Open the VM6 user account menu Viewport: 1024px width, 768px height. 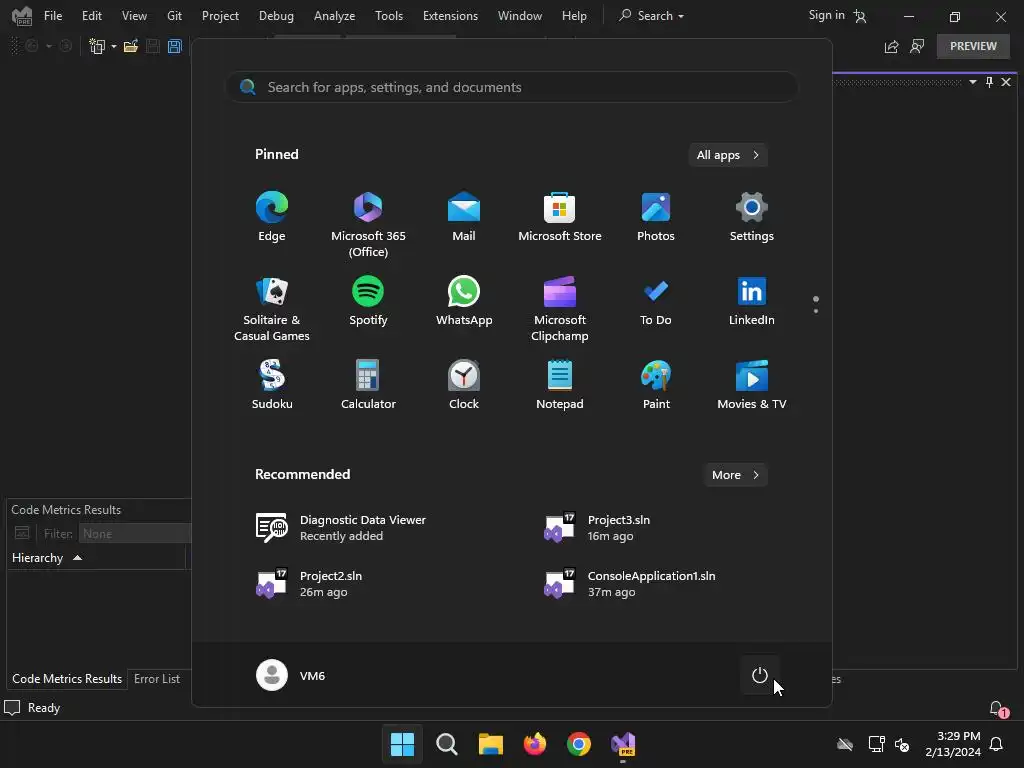(x=291, y=675)
